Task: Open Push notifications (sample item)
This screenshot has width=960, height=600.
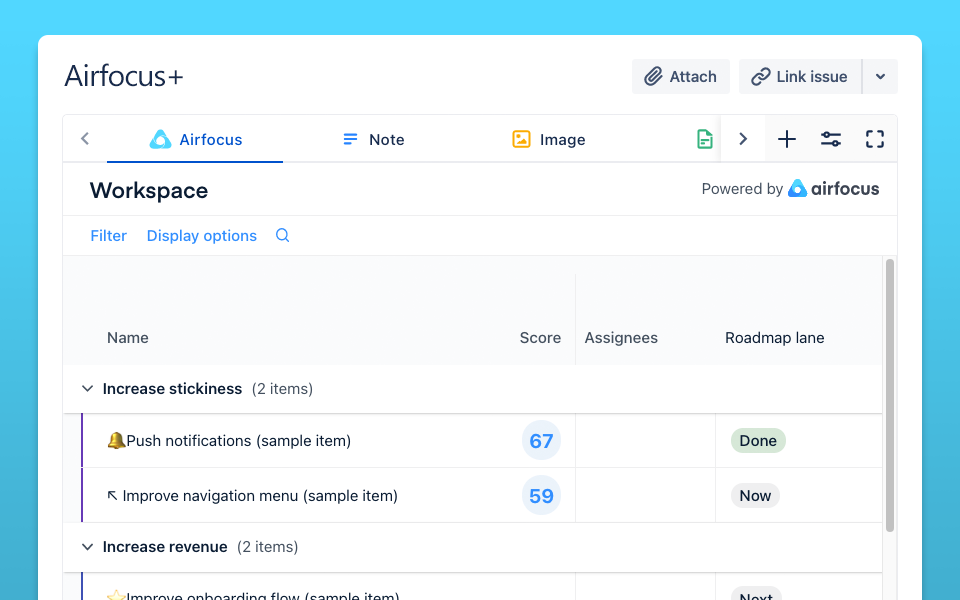Action: click(229, 441)
